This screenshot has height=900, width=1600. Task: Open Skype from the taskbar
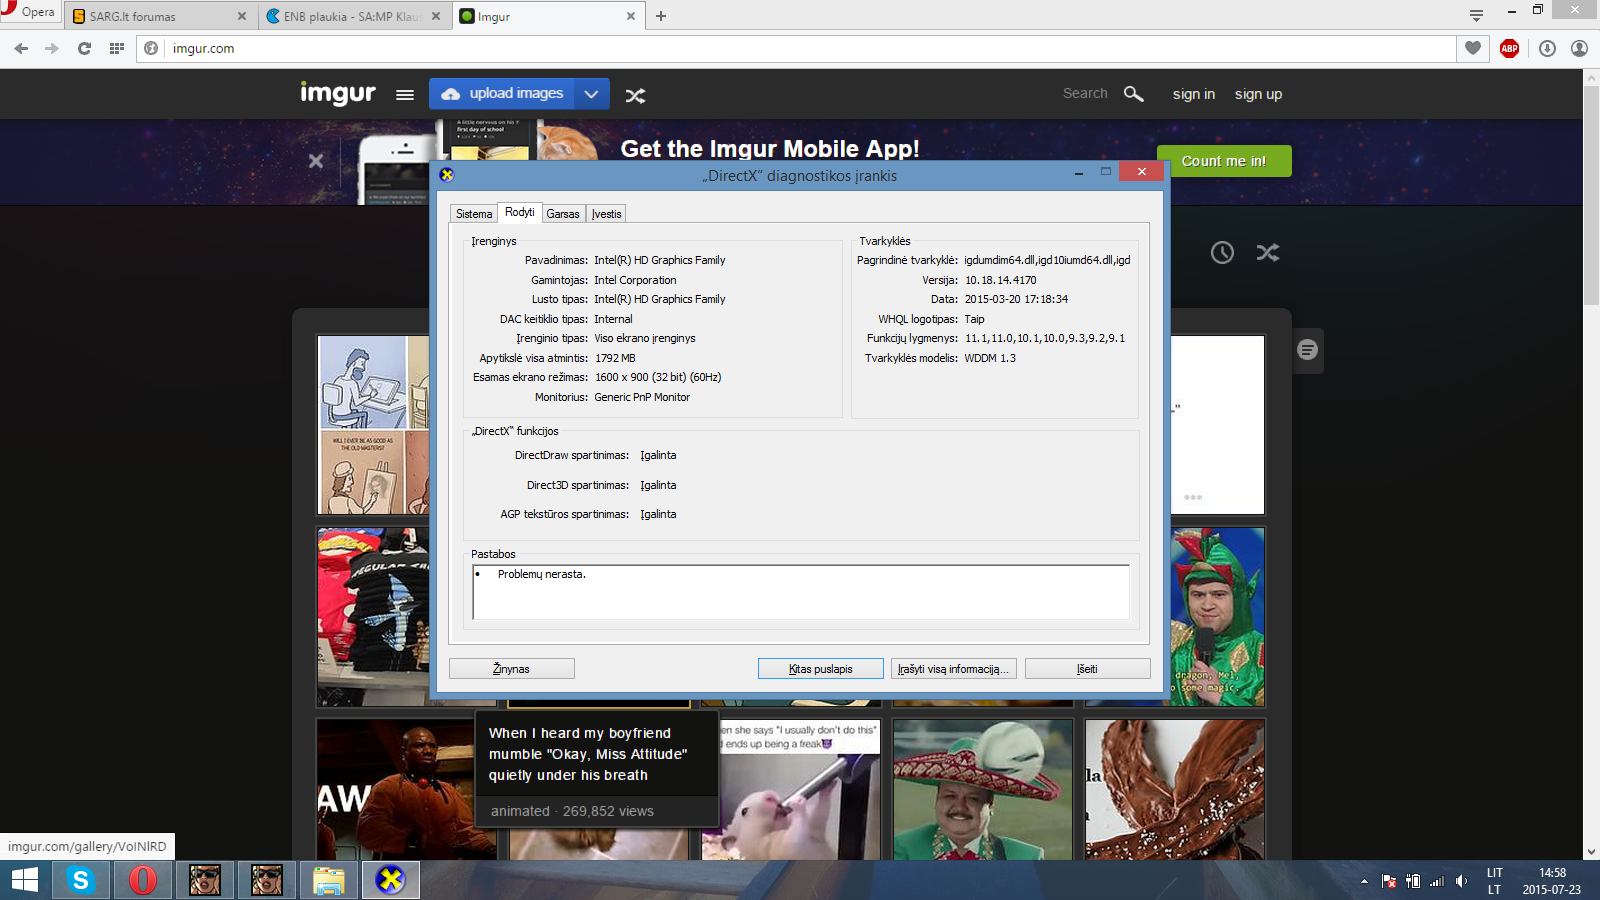coord(80,880)
